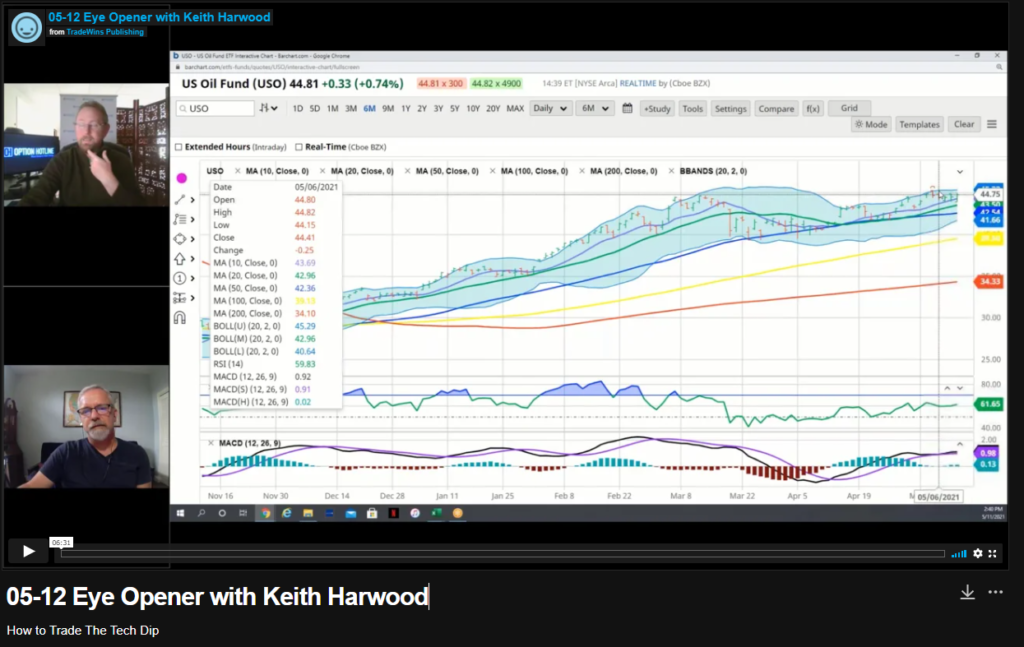Expand the numbered annotation options arrow
The width and height of the screenshot is (1024, 647).
click(x=193, y=278)
